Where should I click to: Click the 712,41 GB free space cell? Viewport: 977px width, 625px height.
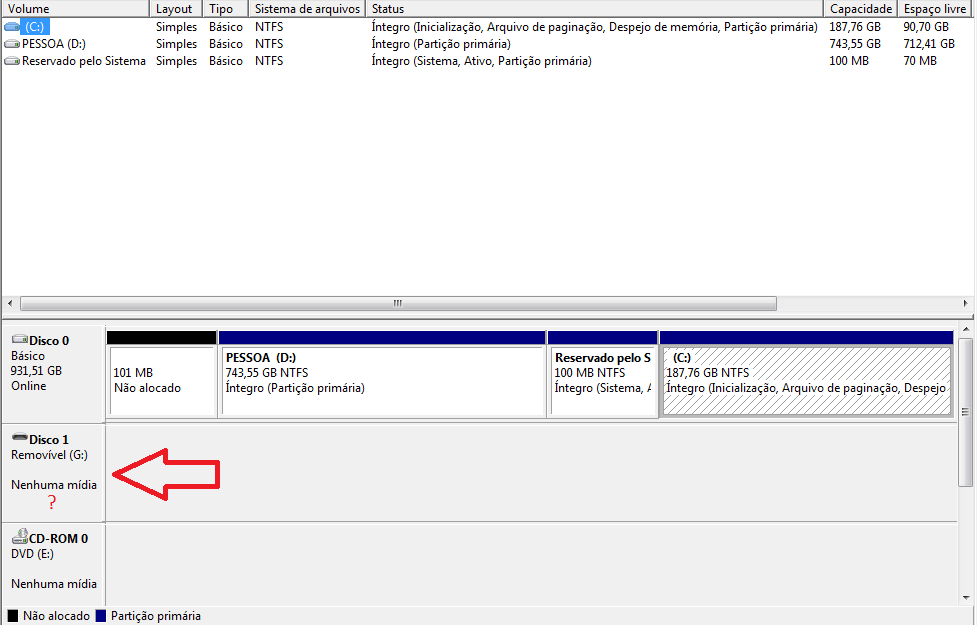[x=928, y=44]
